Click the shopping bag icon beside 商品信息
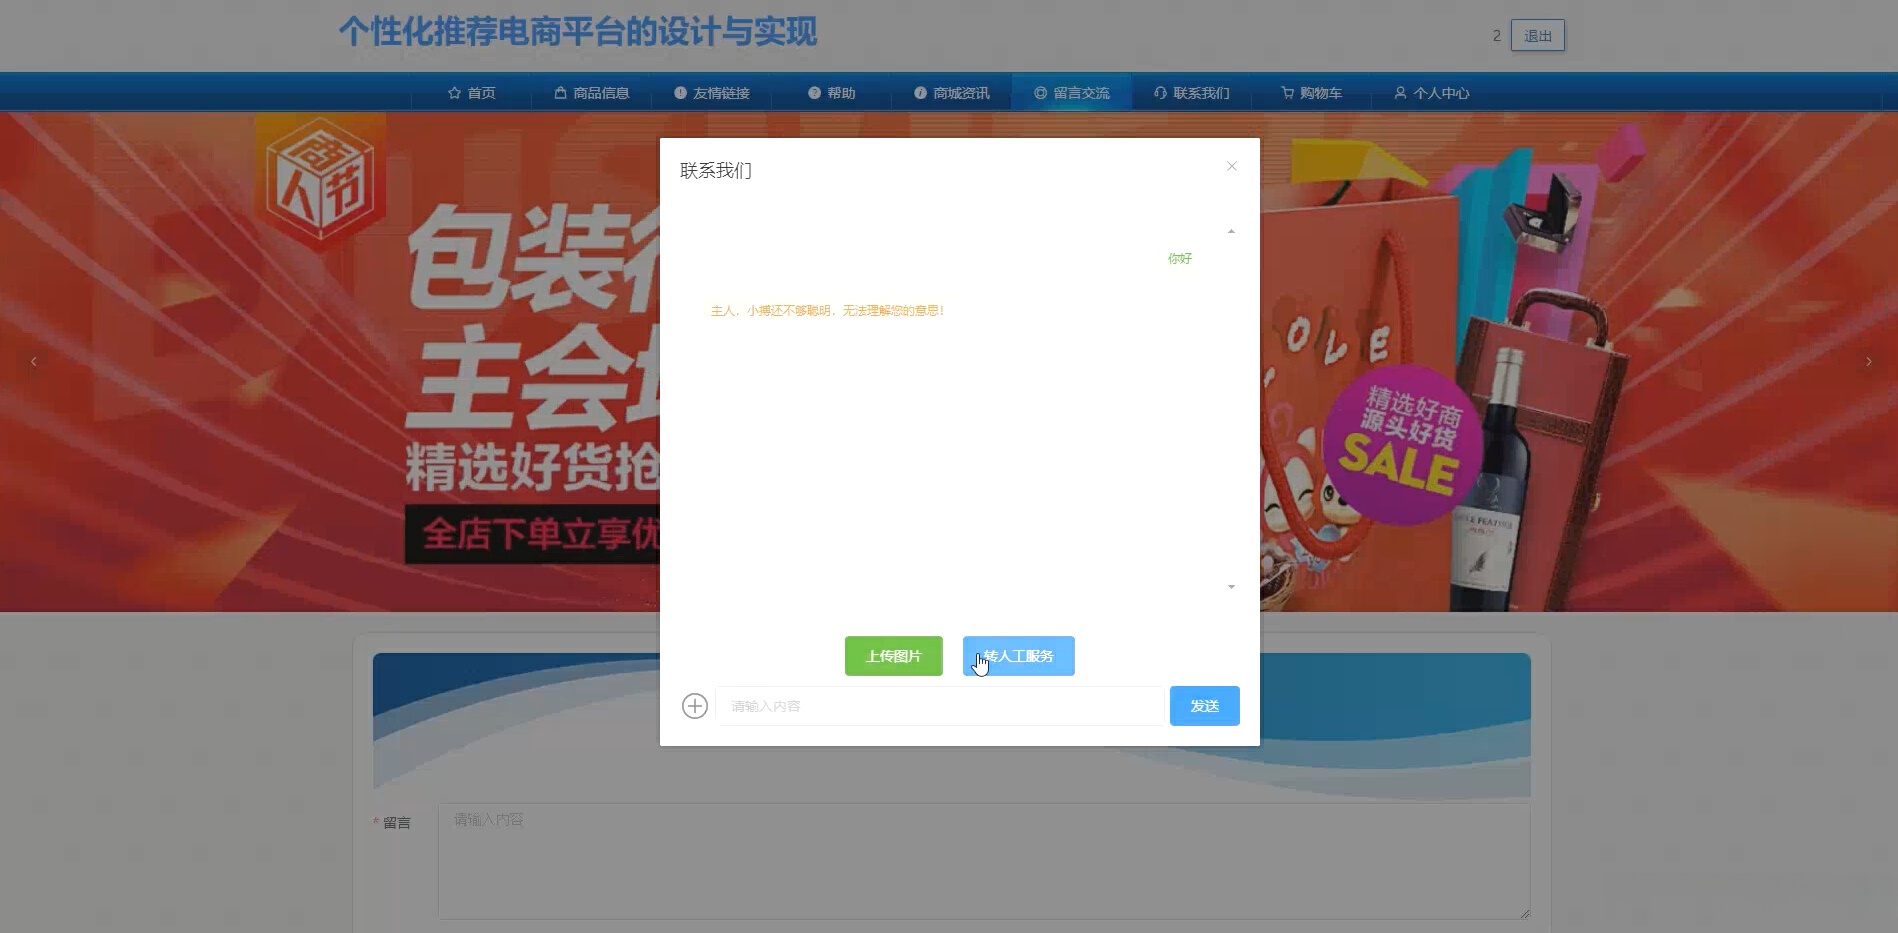Image resolution: width=1898 pixels, height=933 pixels. pyautogui.click(x=561, y=92)
